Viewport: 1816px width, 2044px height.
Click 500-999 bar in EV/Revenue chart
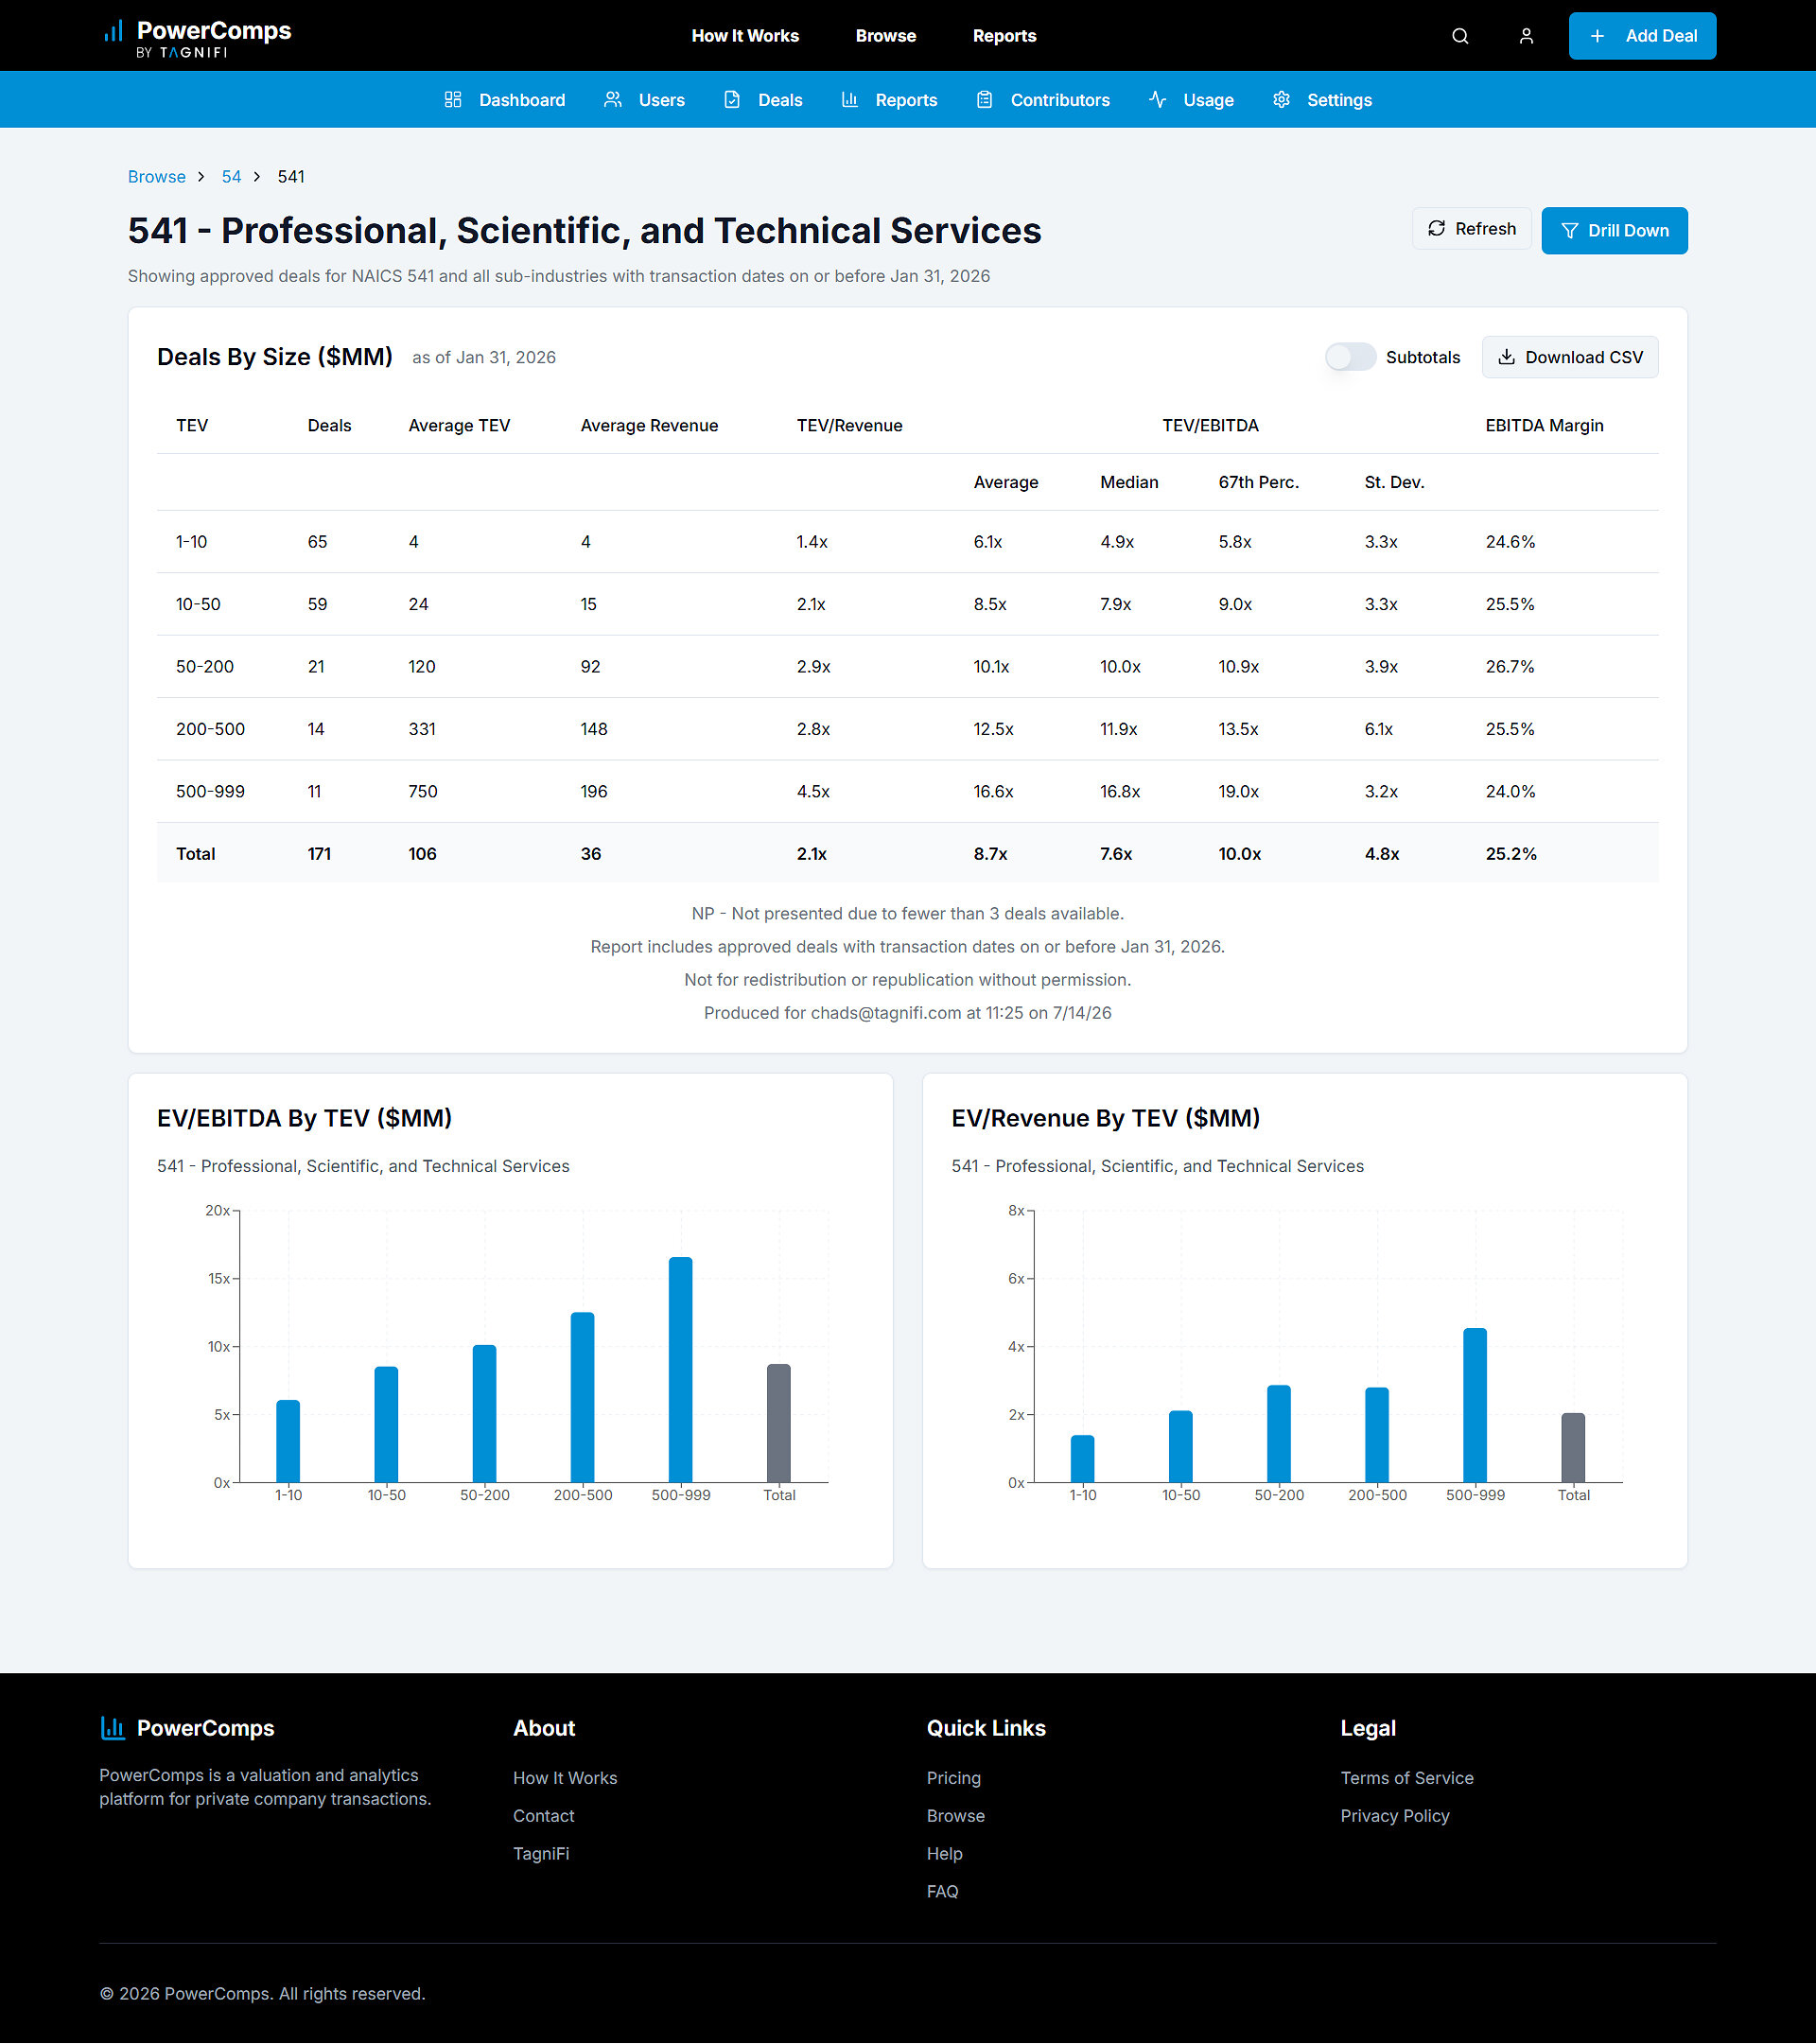1475,1406
